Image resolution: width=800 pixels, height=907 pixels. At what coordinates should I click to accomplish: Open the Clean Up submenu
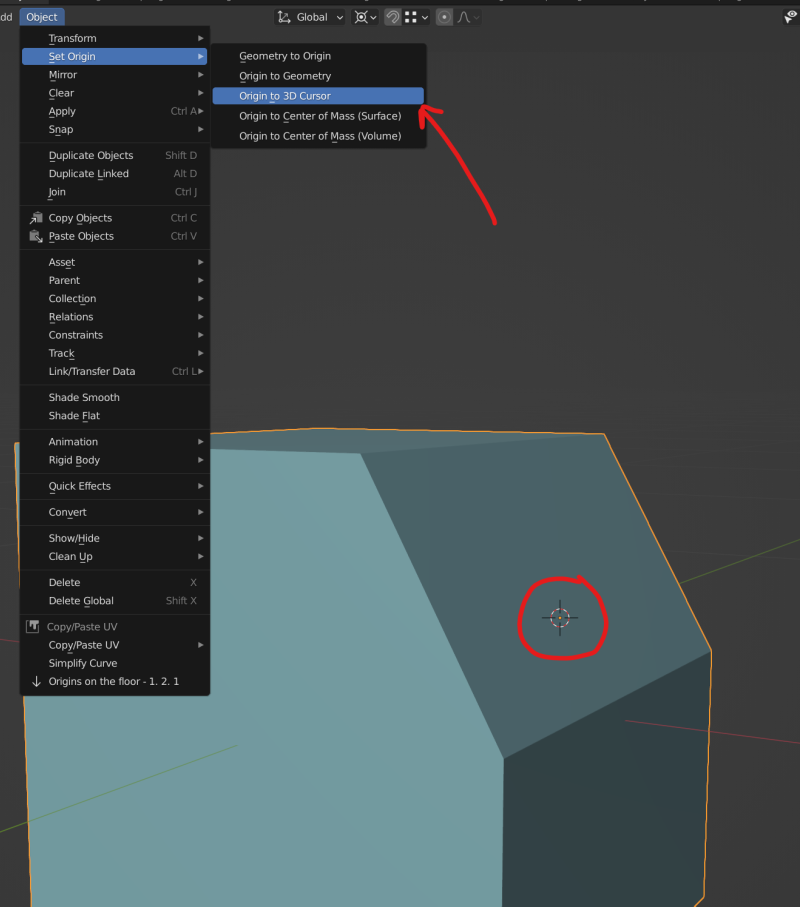[115, 556]
